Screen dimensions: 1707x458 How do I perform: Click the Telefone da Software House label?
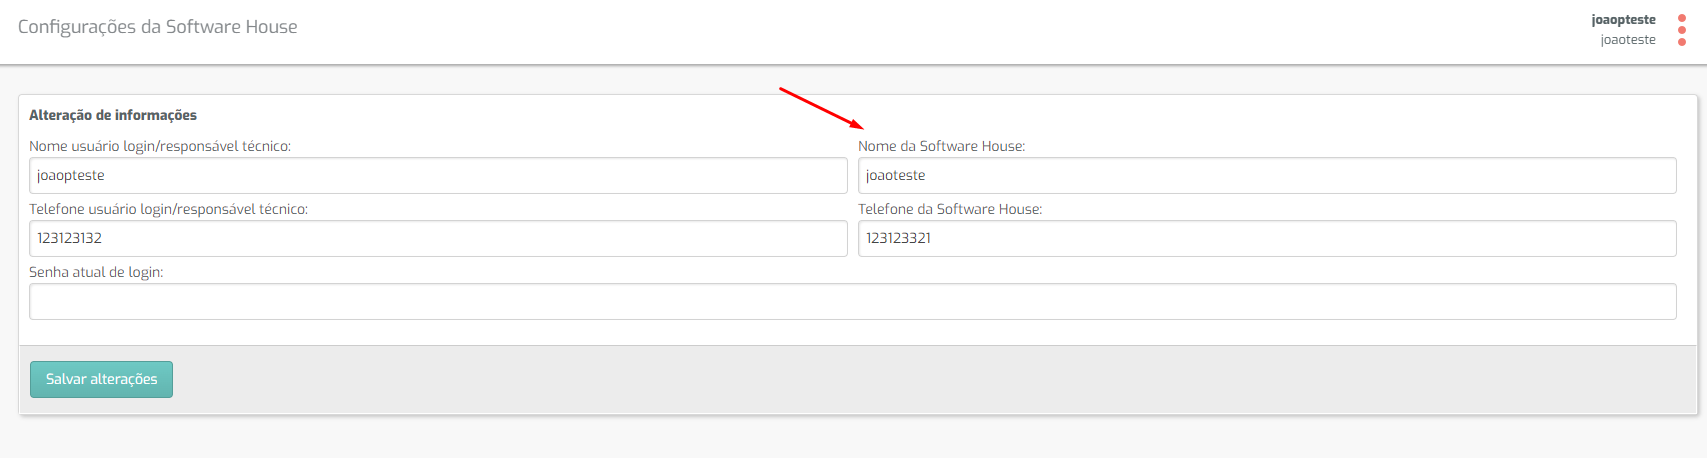[x=950, y=209]
